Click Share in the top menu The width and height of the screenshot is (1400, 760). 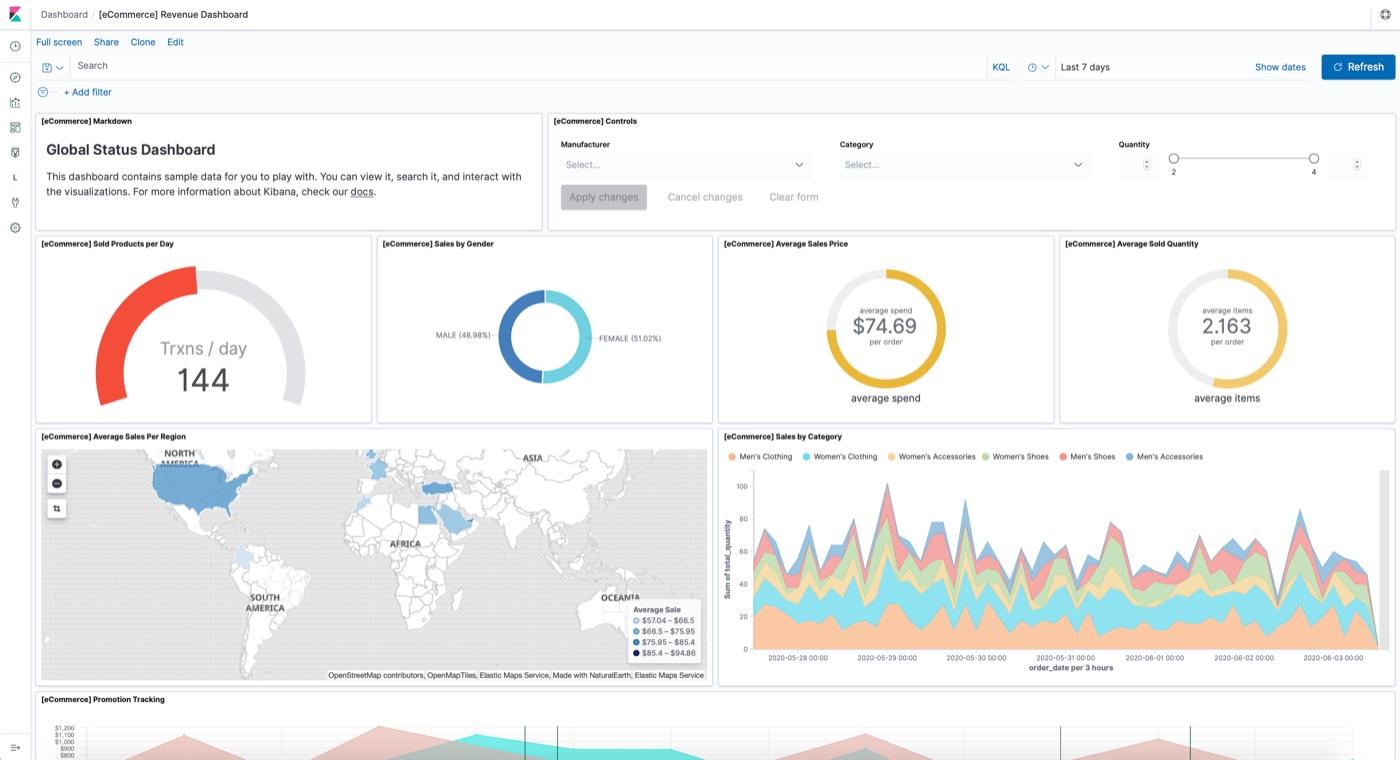pyautogui.click(x=106, y=42)
